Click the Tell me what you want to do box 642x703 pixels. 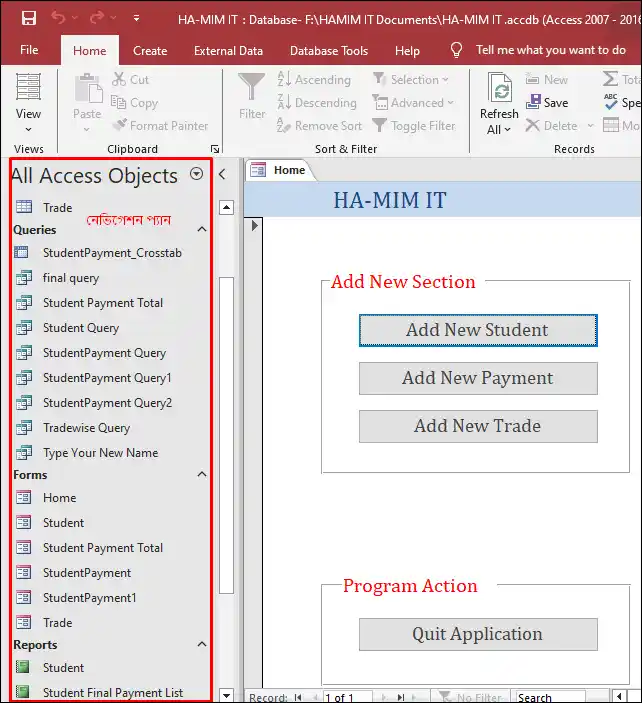pos(551,50)
